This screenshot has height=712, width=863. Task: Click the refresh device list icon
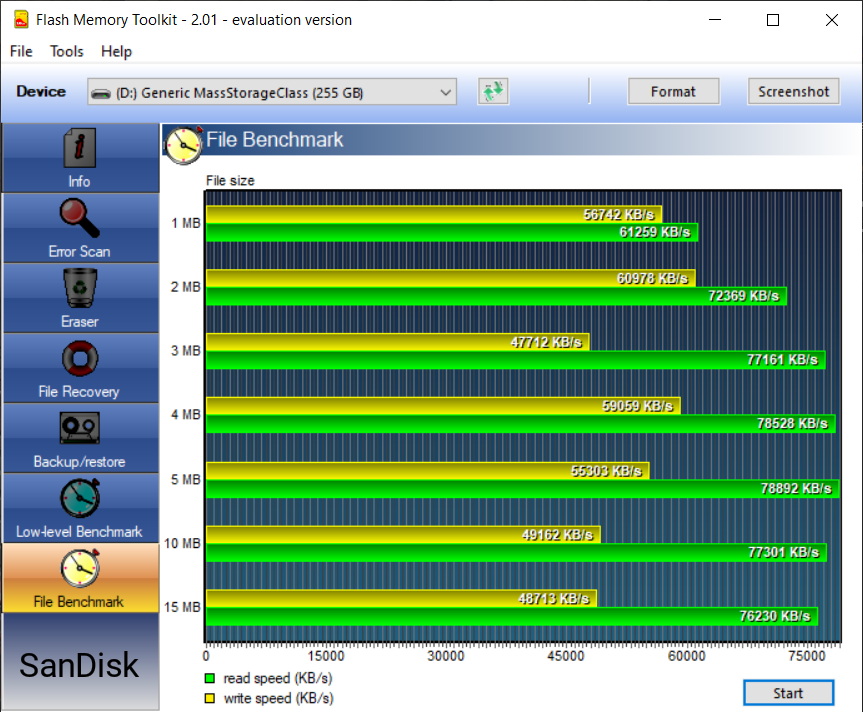493,91
